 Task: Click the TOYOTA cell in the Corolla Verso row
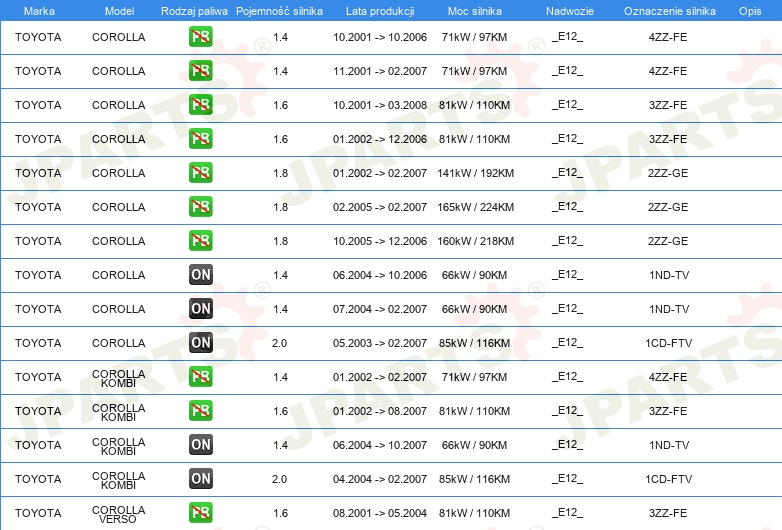pyautogui.click(x=38, y=513)
